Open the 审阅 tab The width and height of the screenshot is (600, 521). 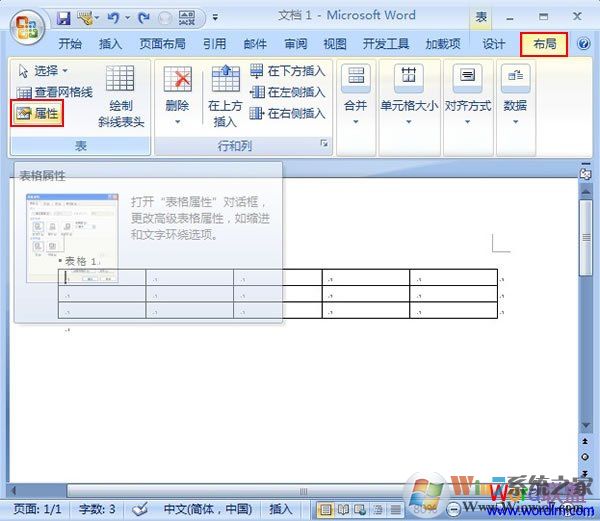click(x=296, y=44)
